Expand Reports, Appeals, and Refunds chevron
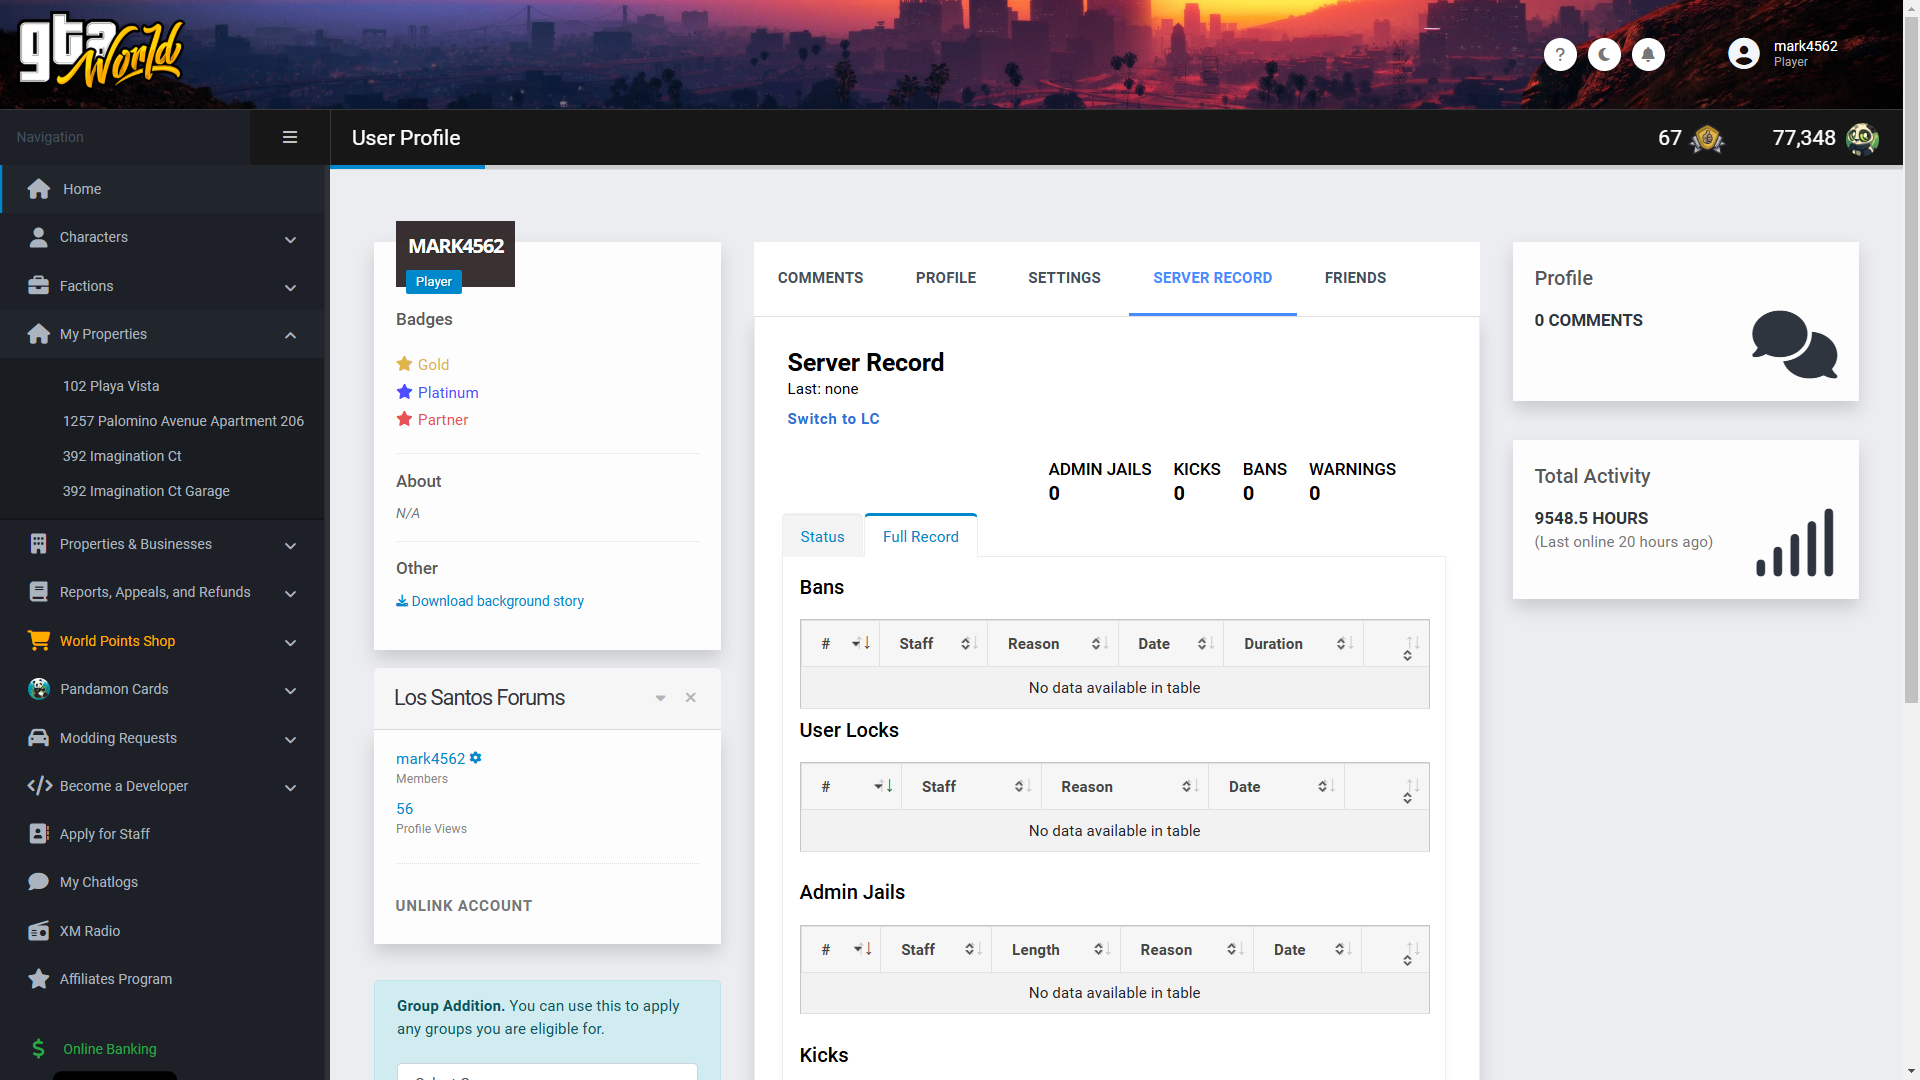1920x1080 pixels. pos(290,594)
